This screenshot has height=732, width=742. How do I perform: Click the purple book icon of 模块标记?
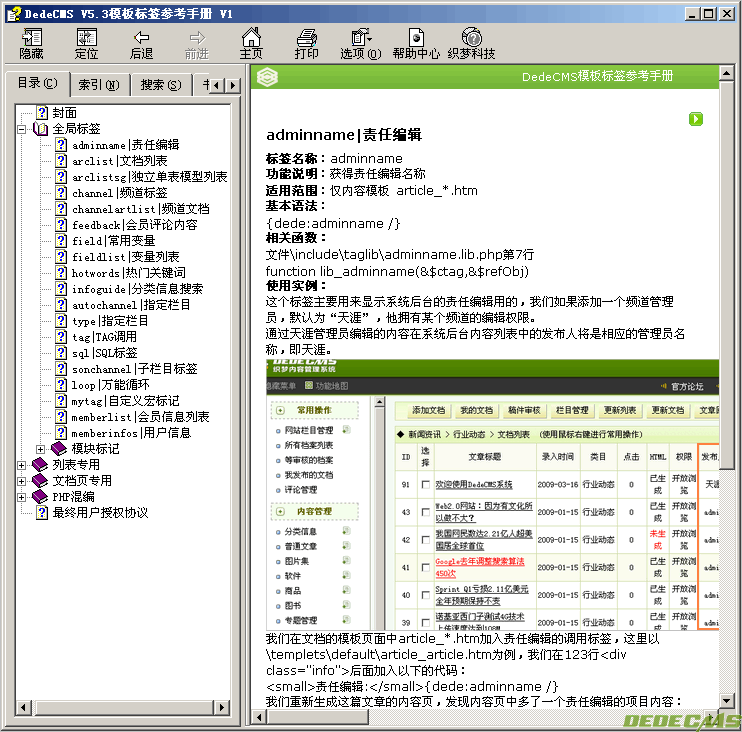tap(59, 448)
